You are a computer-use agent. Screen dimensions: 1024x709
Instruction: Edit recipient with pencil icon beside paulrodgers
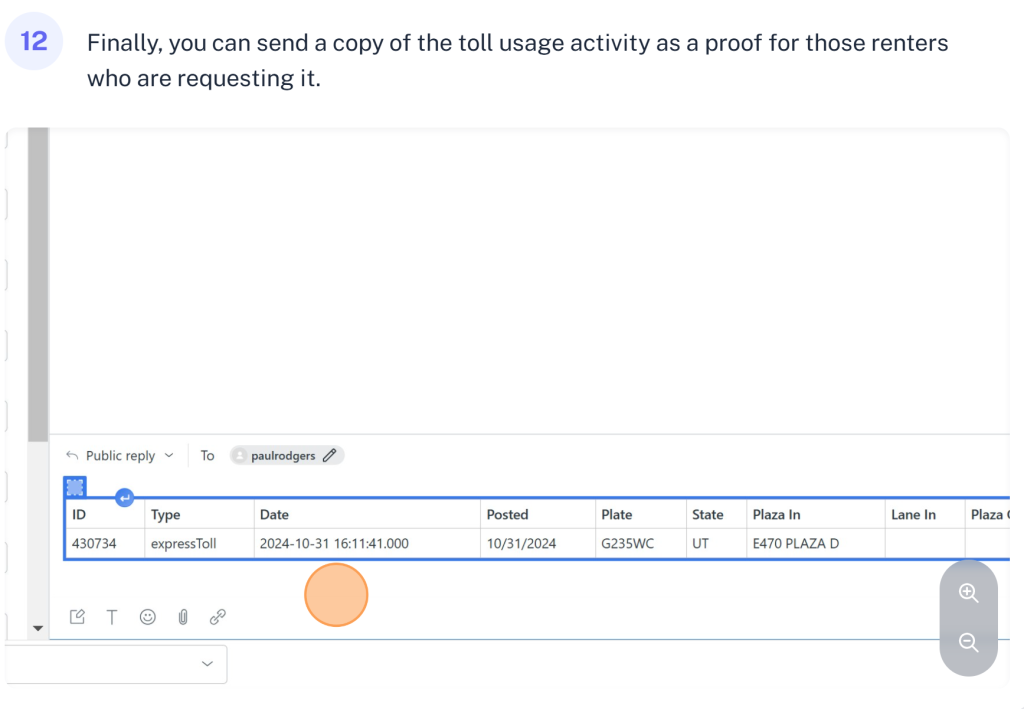(330, 455)
